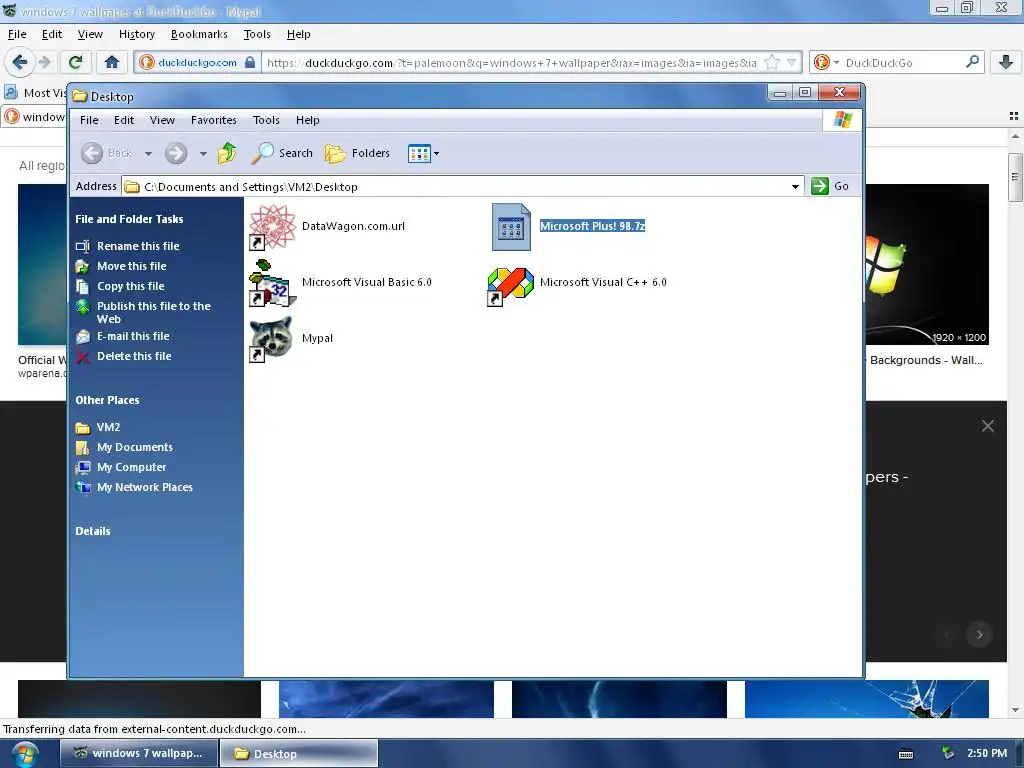Image resolution: width=1024 pixels, height=768 pixels.
Task: Open the Explorer Favorites menu
Action: point(214,120)
